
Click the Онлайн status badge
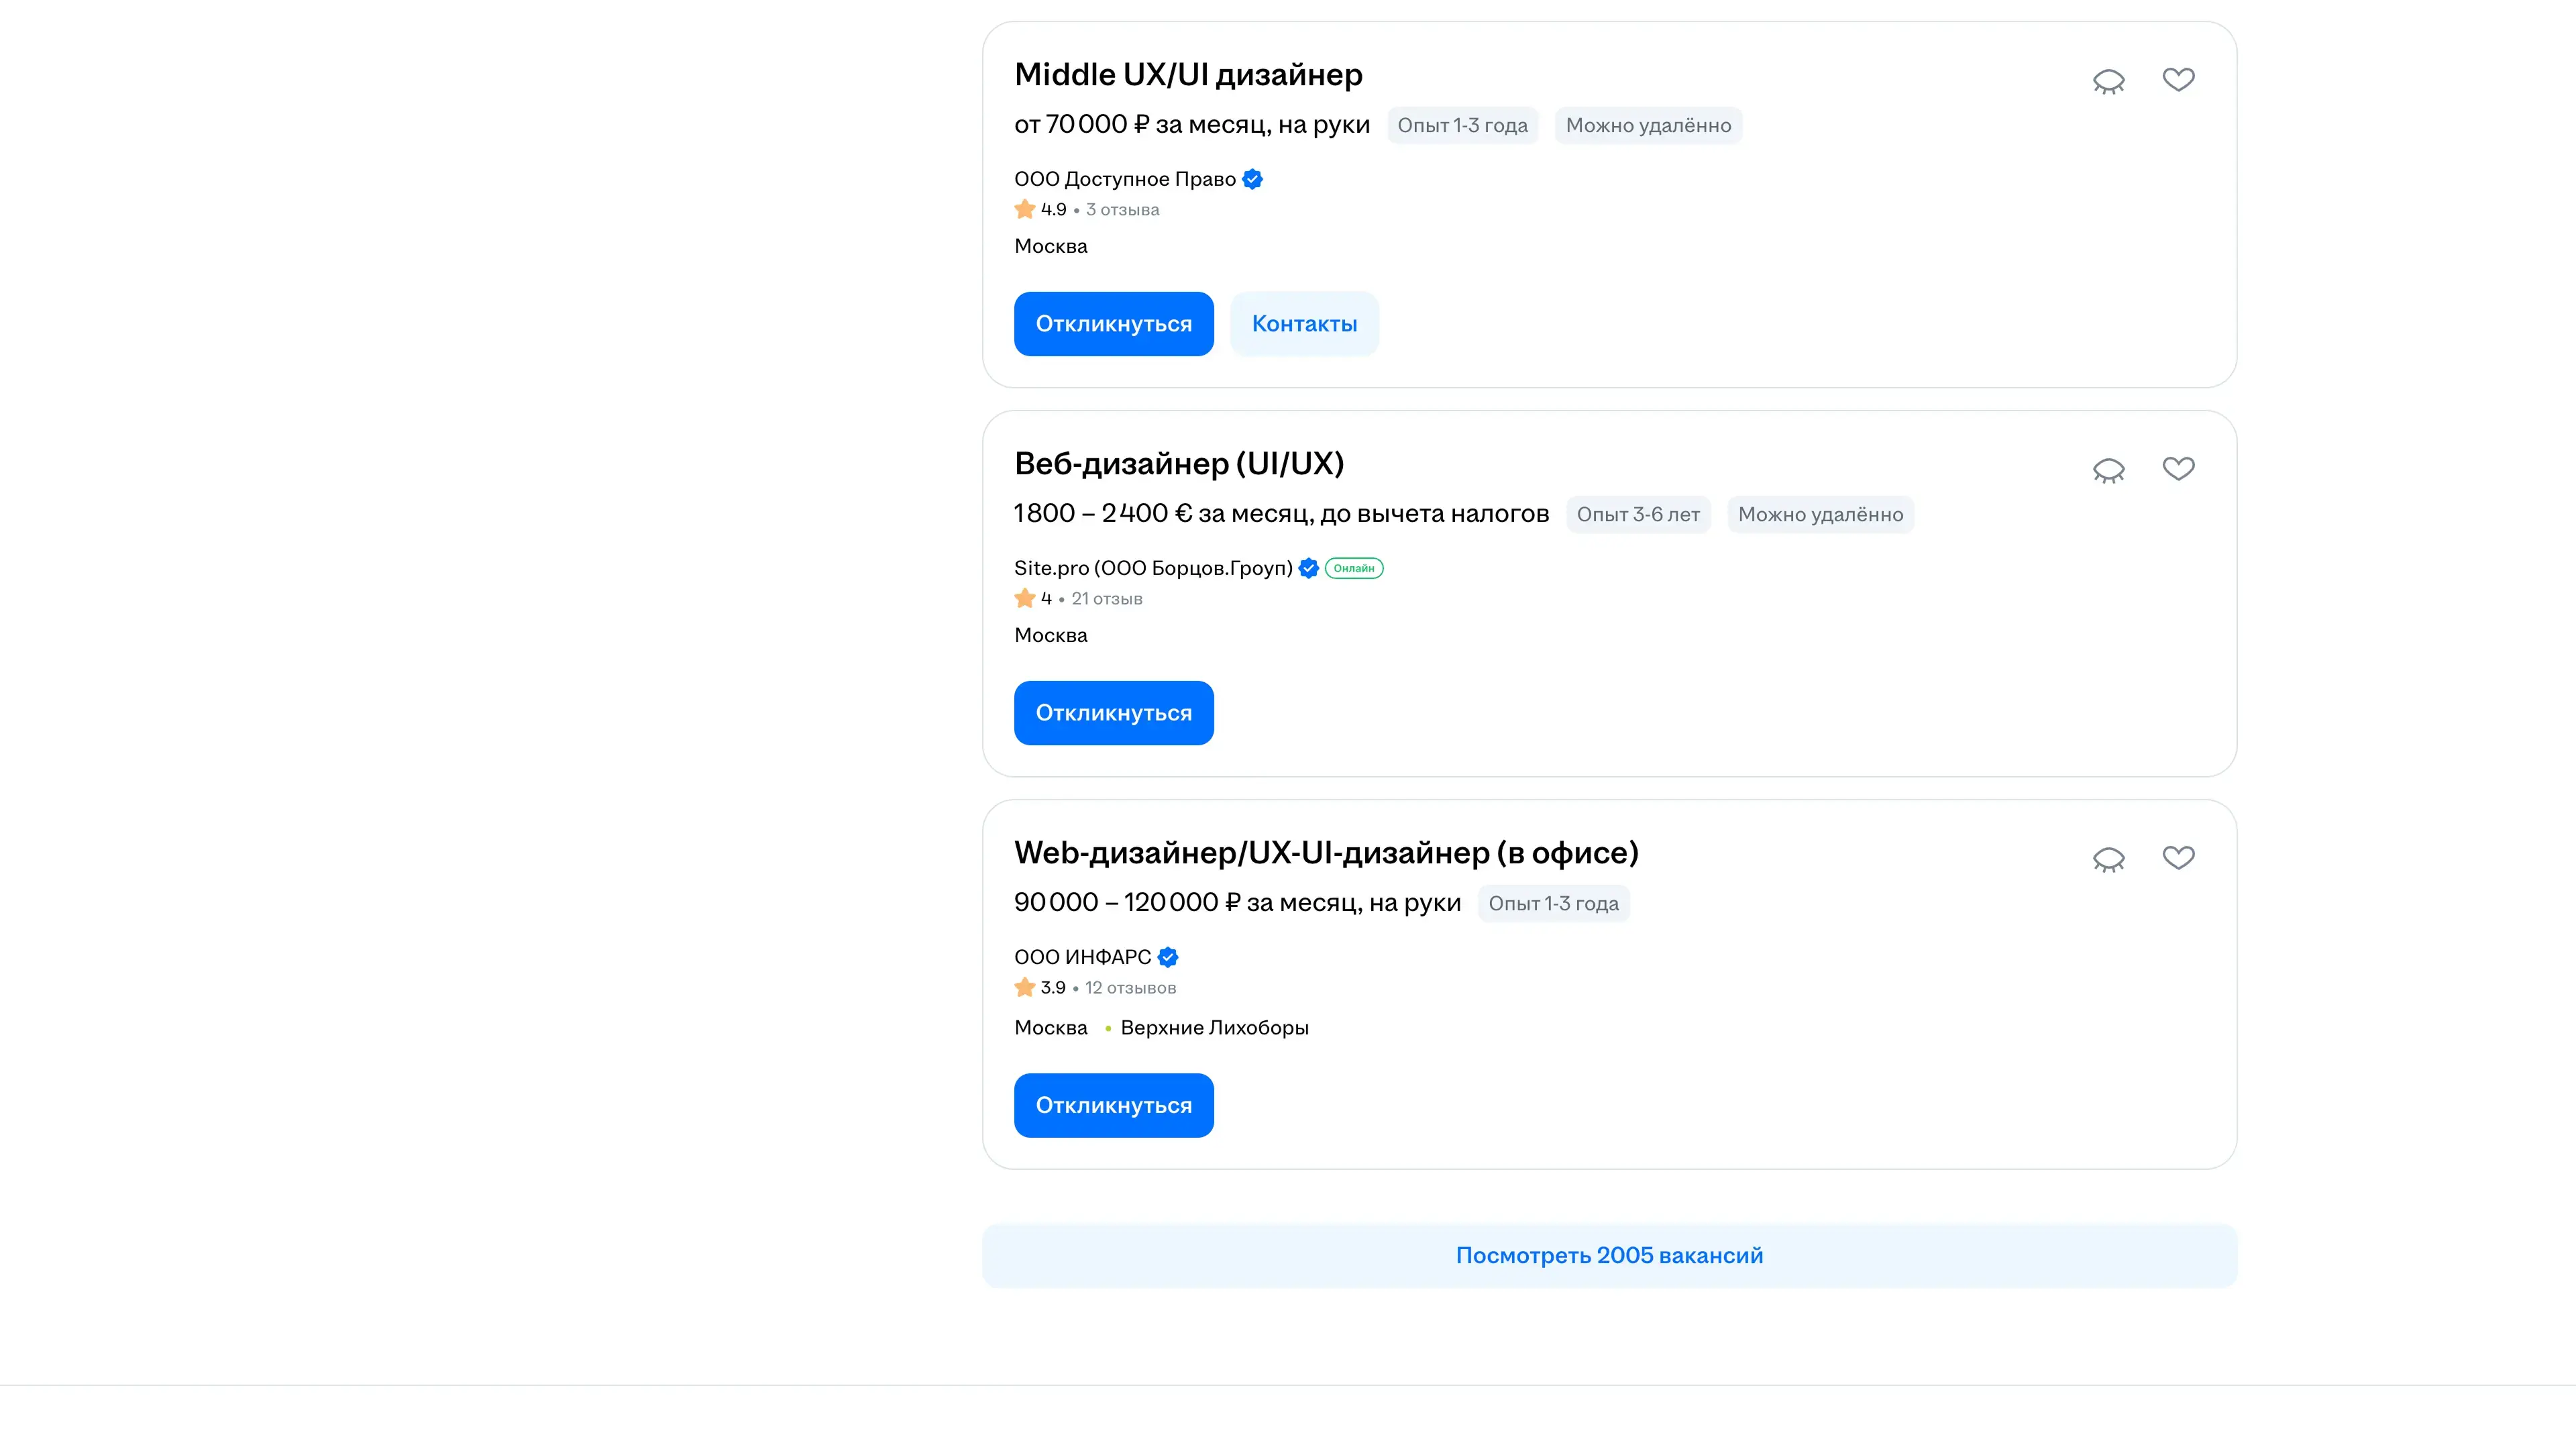[x=1354, y=568]
